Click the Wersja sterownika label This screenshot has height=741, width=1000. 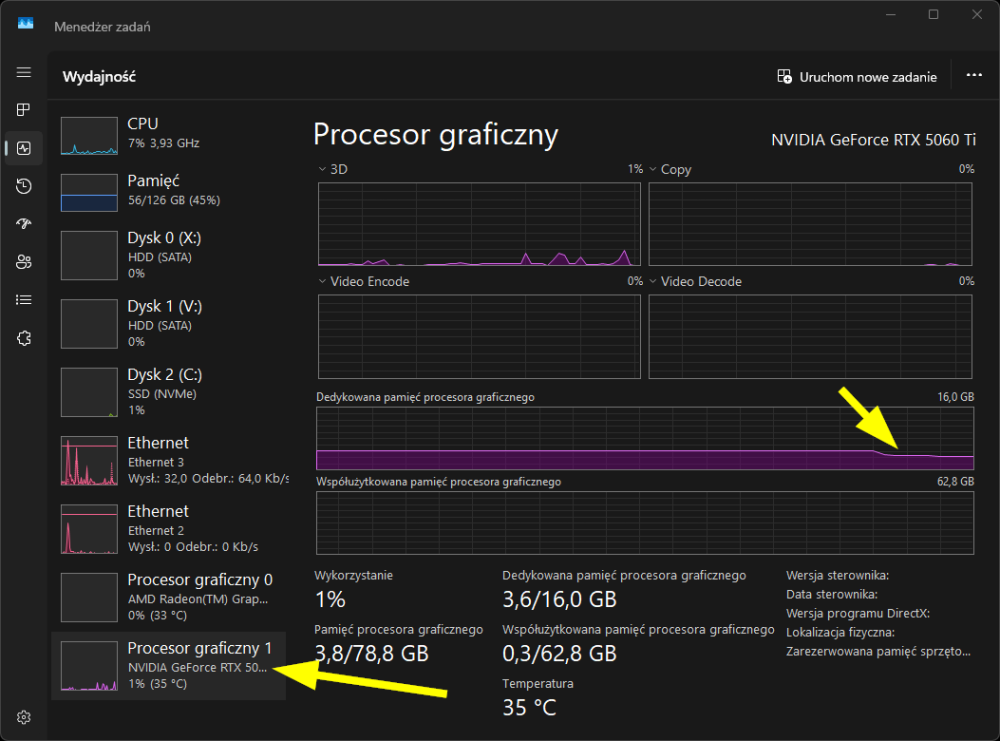[x=837, y=575]
